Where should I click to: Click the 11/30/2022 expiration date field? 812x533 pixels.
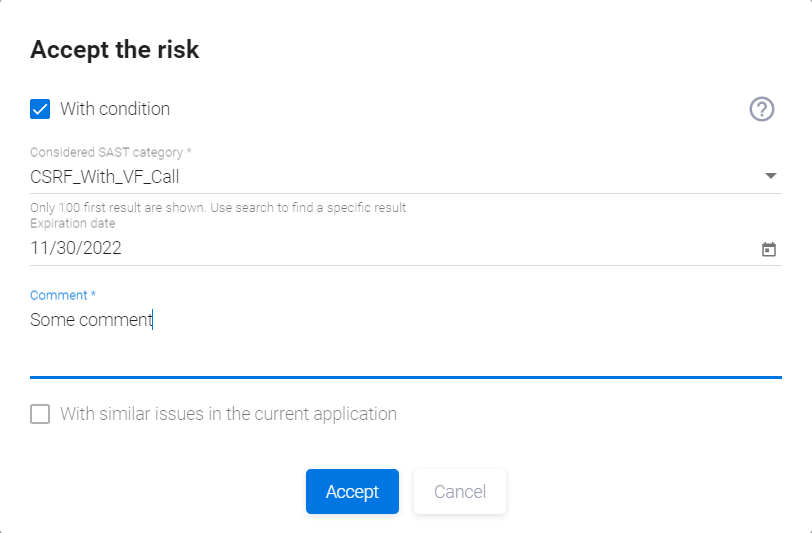click(x=76, y=249)
